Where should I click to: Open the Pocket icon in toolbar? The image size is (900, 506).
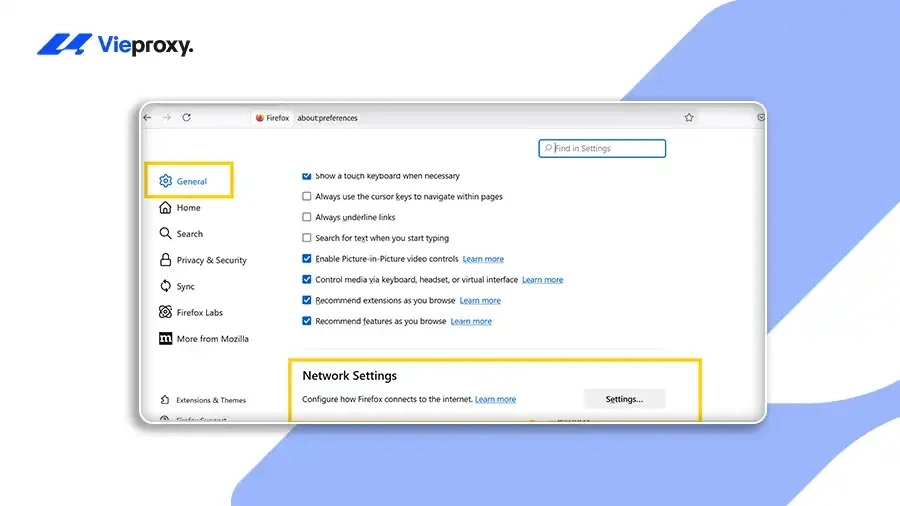(x=761, y=118)
